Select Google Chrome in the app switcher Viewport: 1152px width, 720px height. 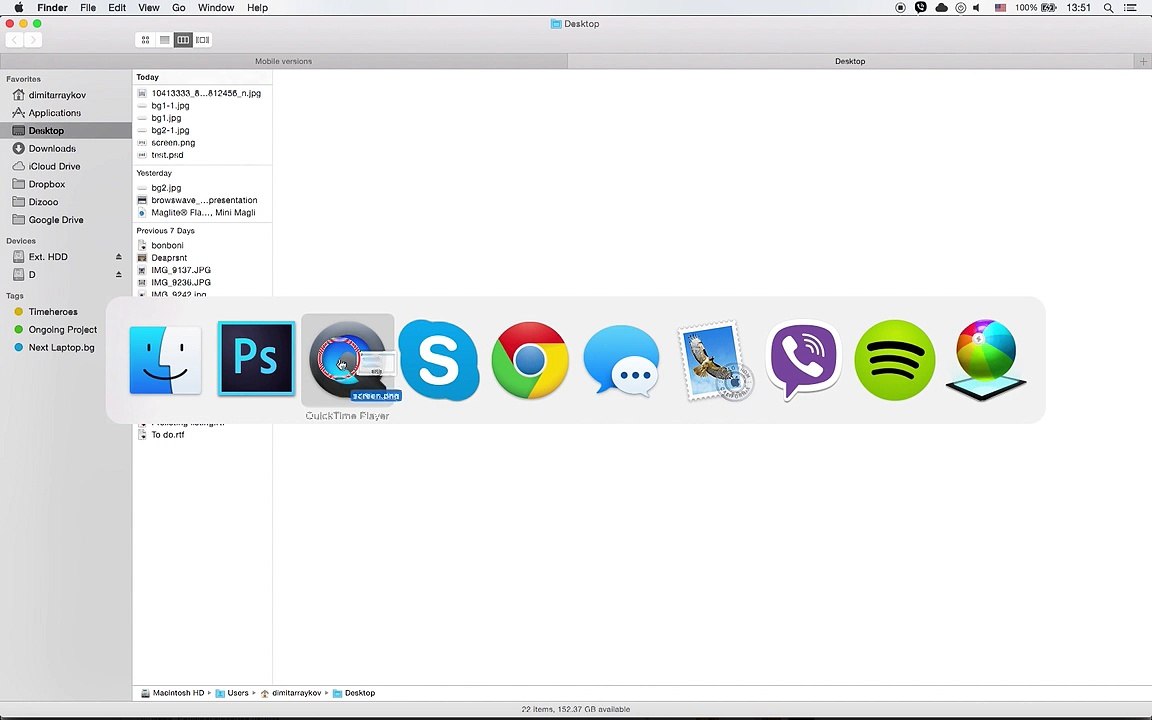(x=530, y=360)
